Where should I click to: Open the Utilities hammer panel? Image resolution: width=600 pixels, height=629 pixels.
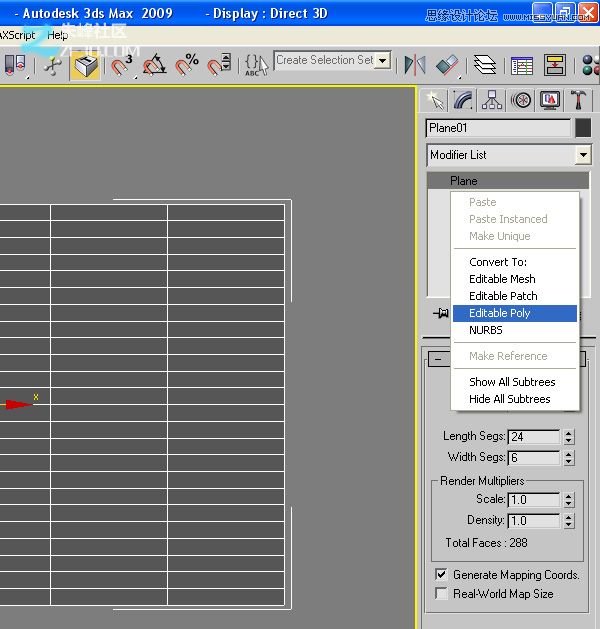click(x=578, y=100)
